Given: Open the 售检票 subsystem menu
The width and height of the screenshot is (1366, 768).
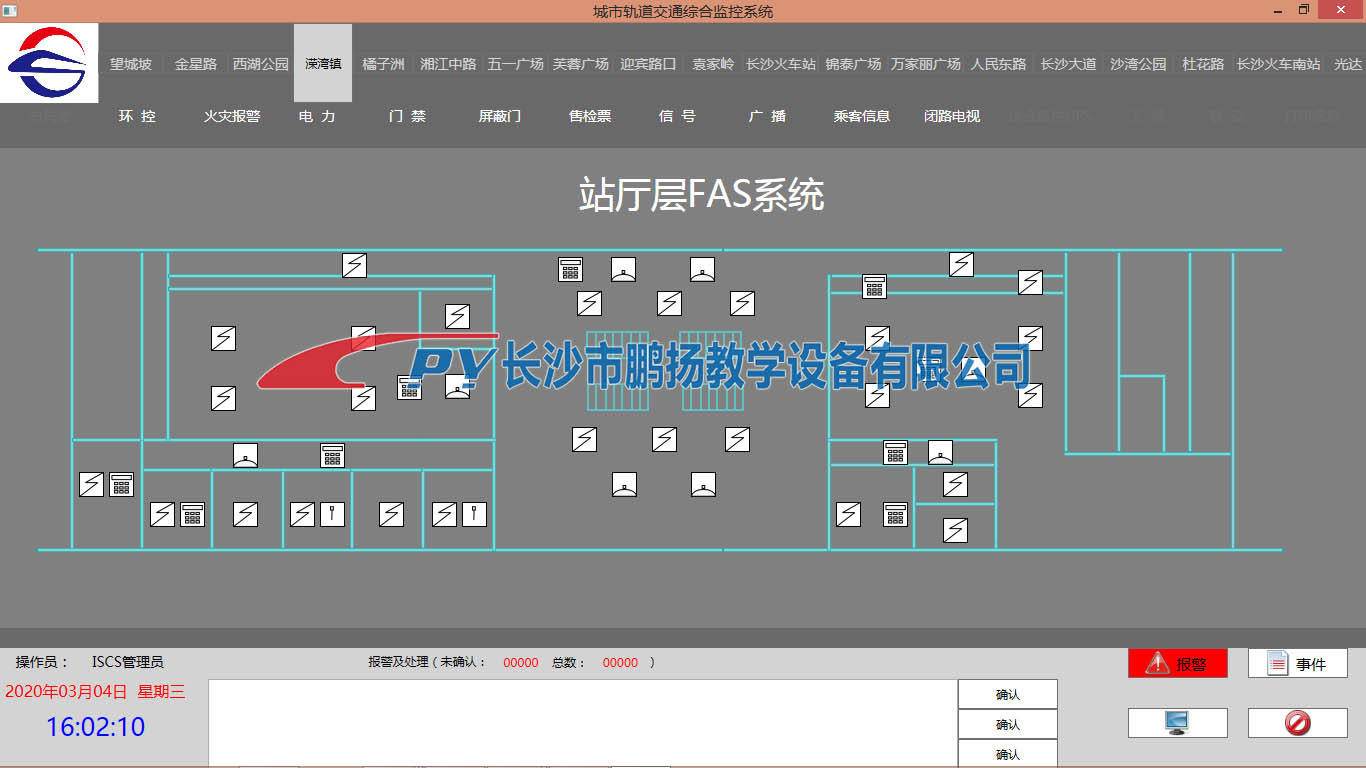Looking at the screenshot, I should [590, 116].
